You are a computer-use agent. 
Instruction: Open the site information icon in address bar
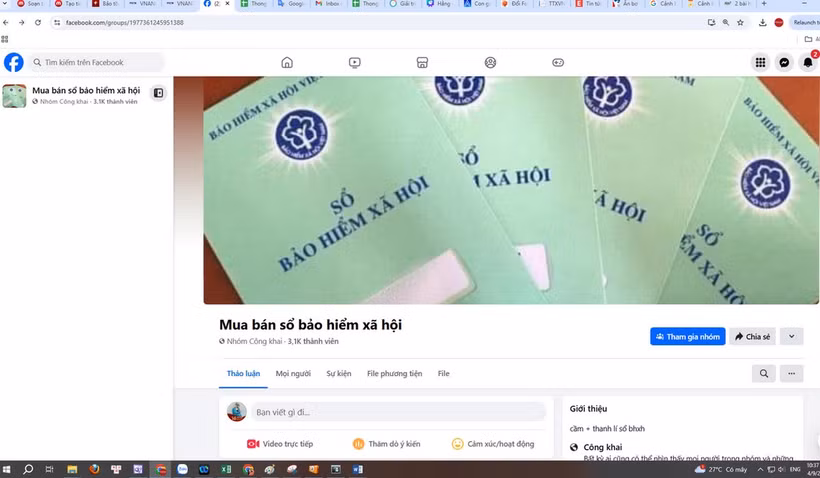pos(57,22)
